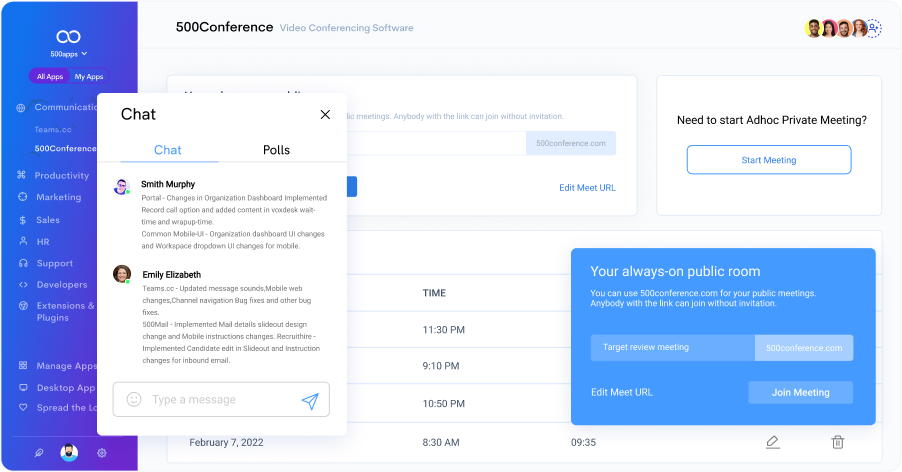Switch to the My Apps toggle
Screen dimensions: 902x472
89,76
